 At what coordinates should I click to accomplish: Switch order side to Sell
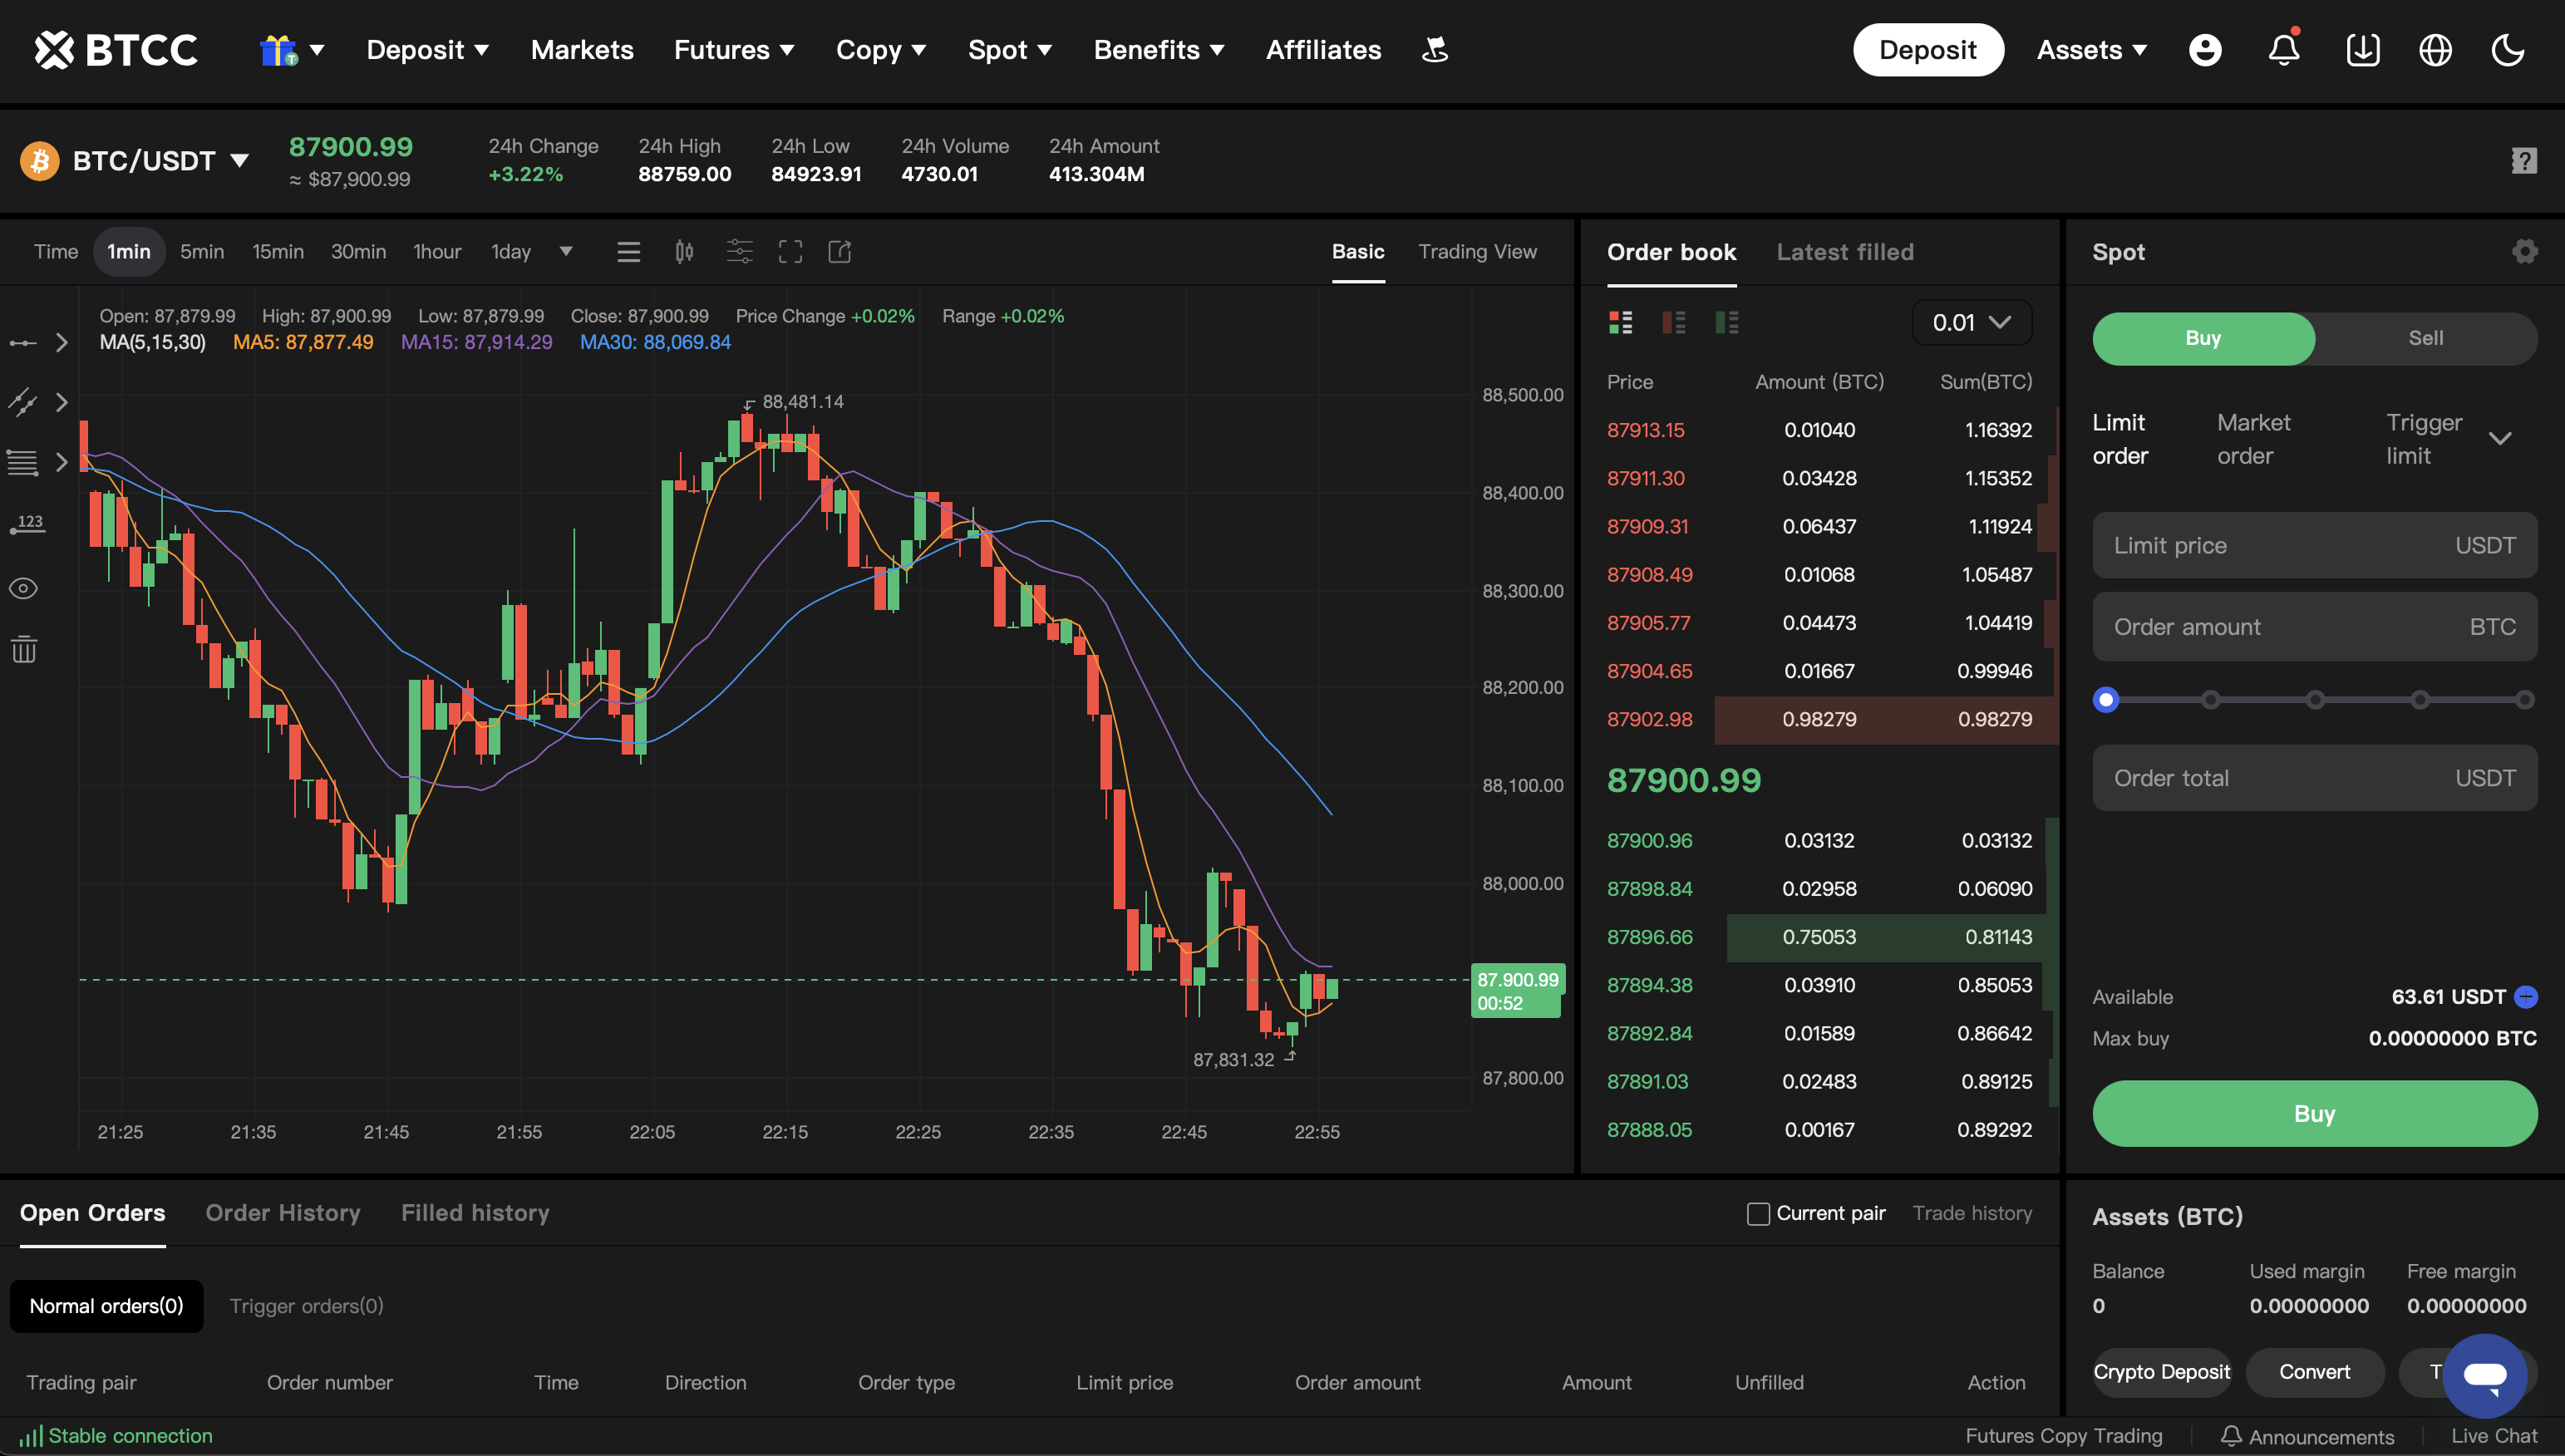pyautogui.click(x=2426, y=338)
